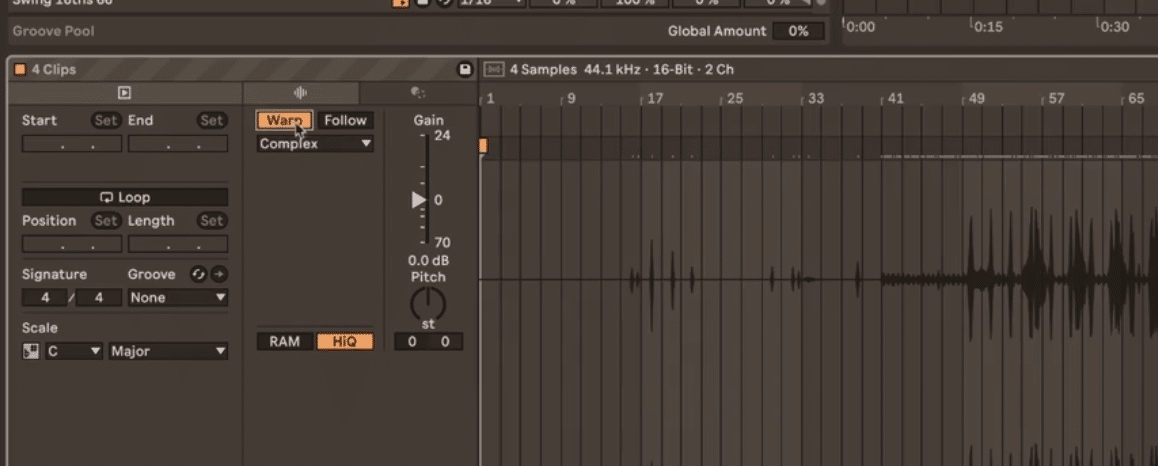Click bar 17 on the sample ruler
This screenshot has width=1158, height=466.
655,98
